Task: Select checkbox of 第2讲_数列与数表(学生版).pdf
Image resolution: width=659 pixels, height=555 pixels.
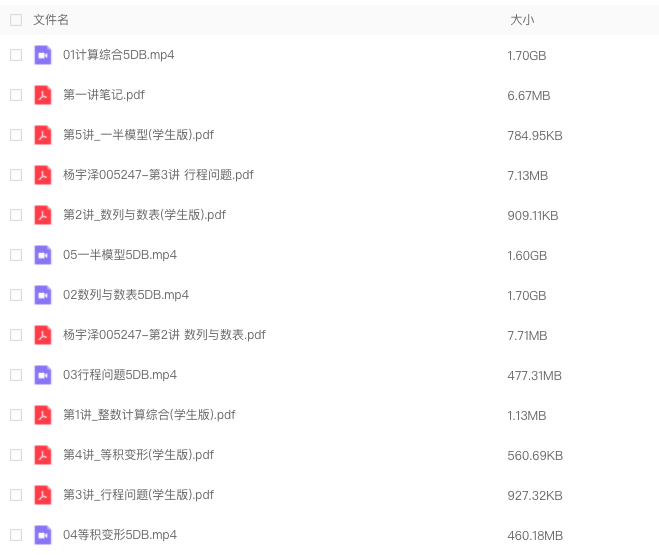Action: (x=16, y=215)
